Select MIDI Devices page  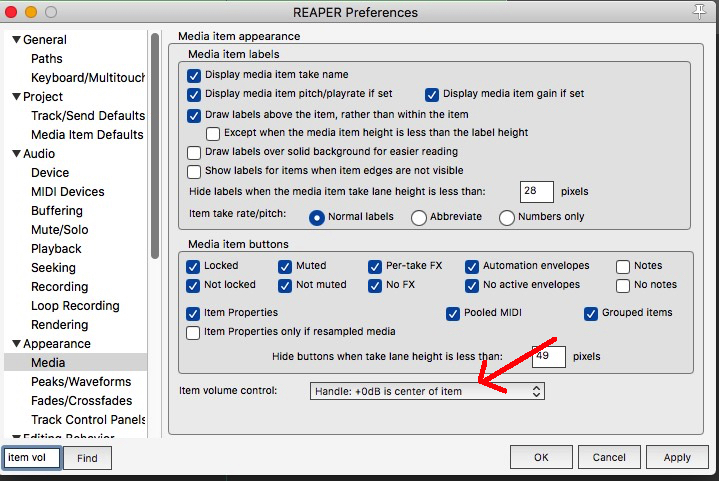67,192
